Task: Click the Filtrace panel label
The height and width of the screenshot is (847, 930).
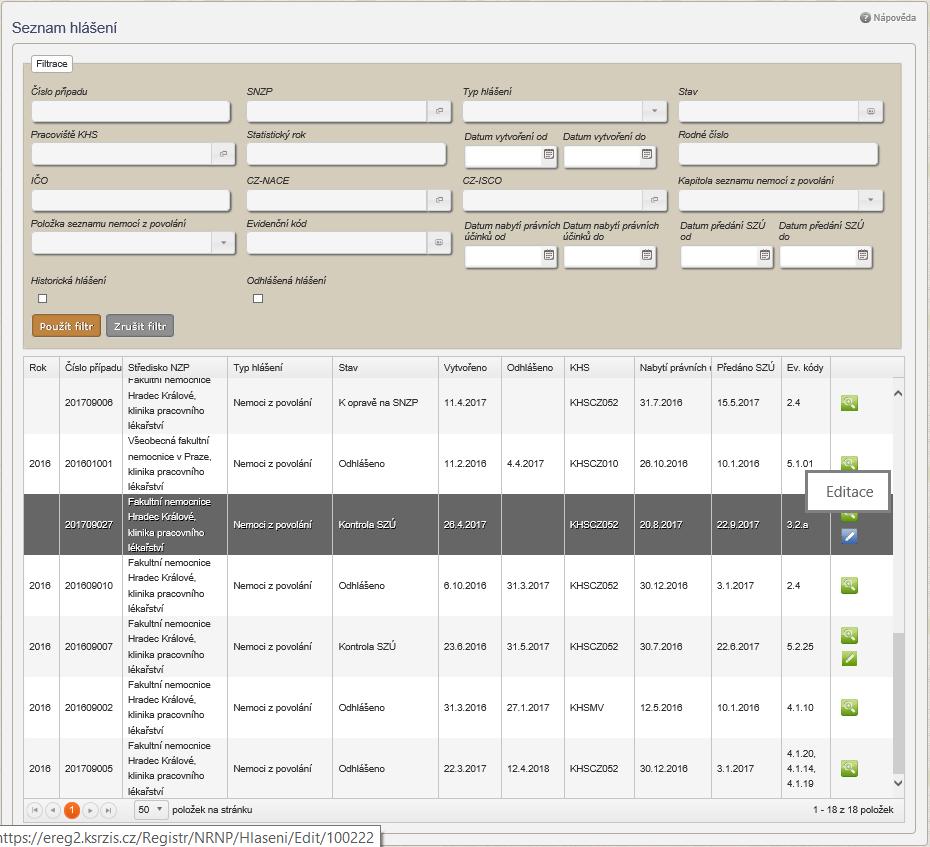Action: click(52, 63)
